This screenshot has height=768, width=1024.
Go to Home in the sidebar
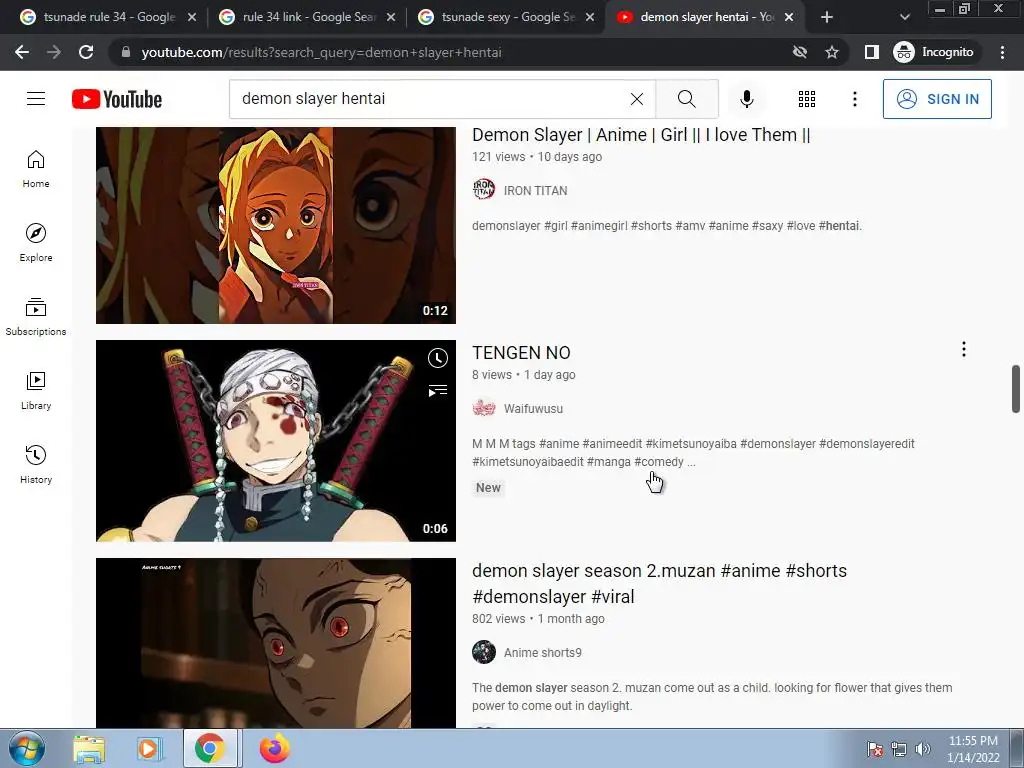pos(36,169)
